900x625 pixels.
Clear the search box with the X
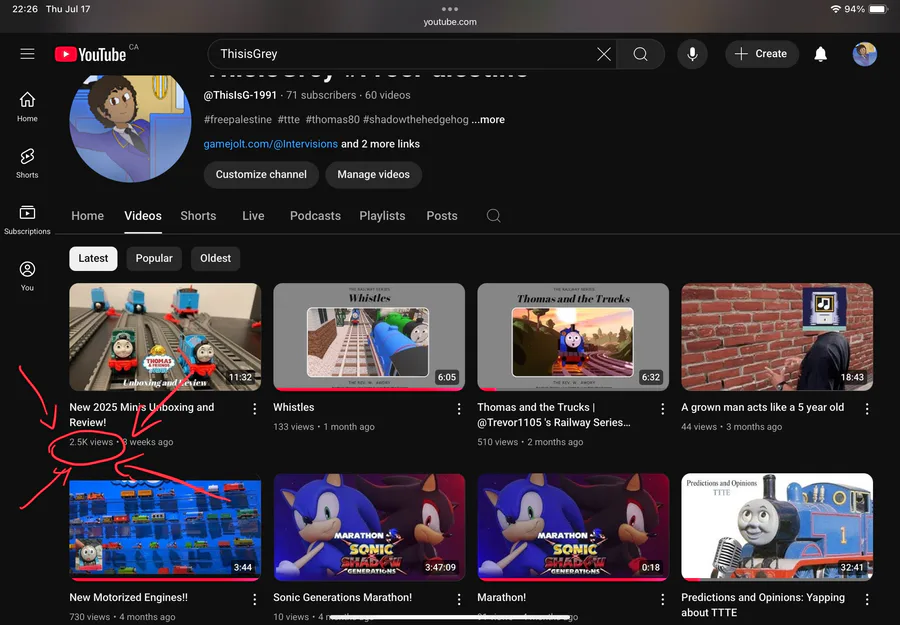tap(603, 54)
